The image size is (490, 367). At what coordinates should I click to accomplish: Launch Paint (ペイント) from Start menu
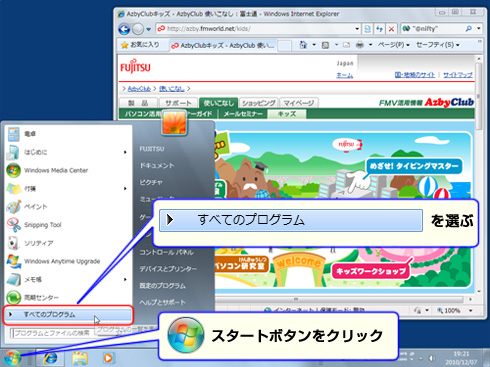(x=67, y=207)
